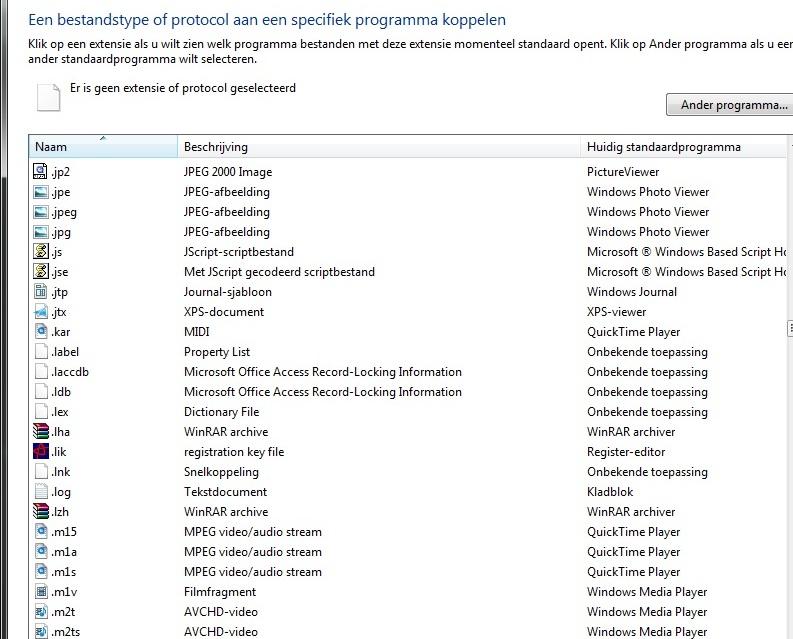Select 'XPS-viewer' program entry
793x639 pixels.
(x=616, y=312)
